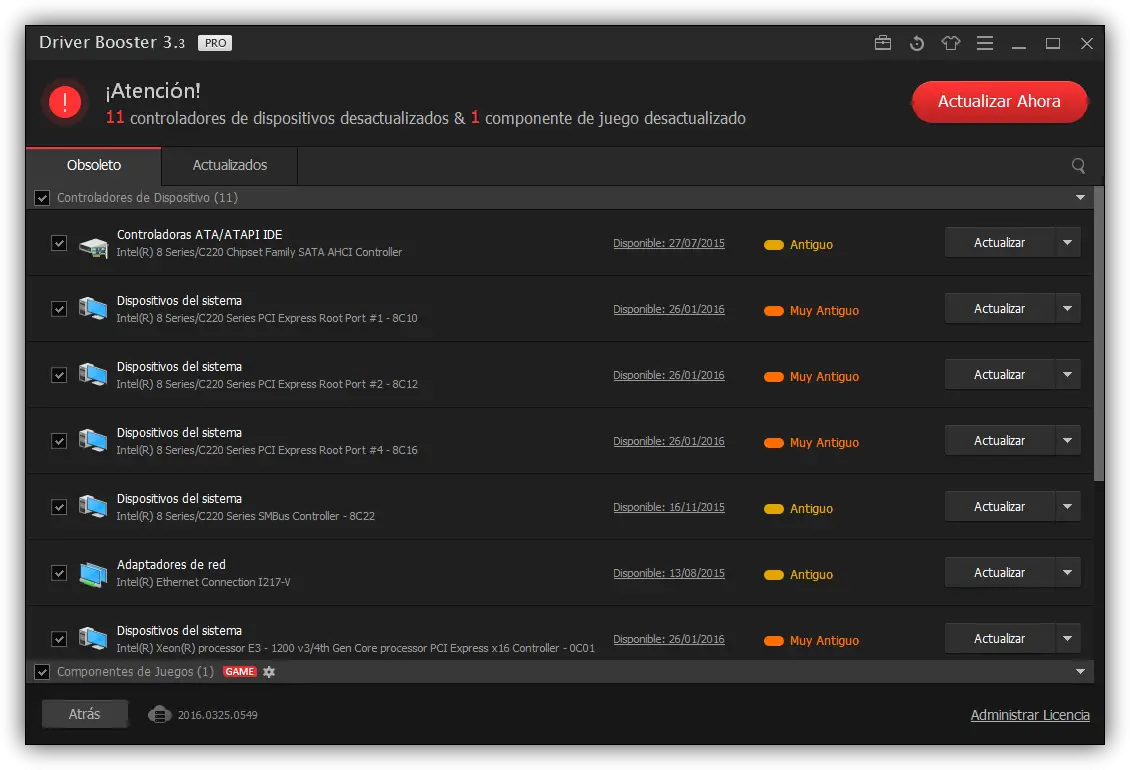Click the Antiguo status for SATA AHCI Controller
This screenshot has height=770, width=1130.
coord(798,245)
